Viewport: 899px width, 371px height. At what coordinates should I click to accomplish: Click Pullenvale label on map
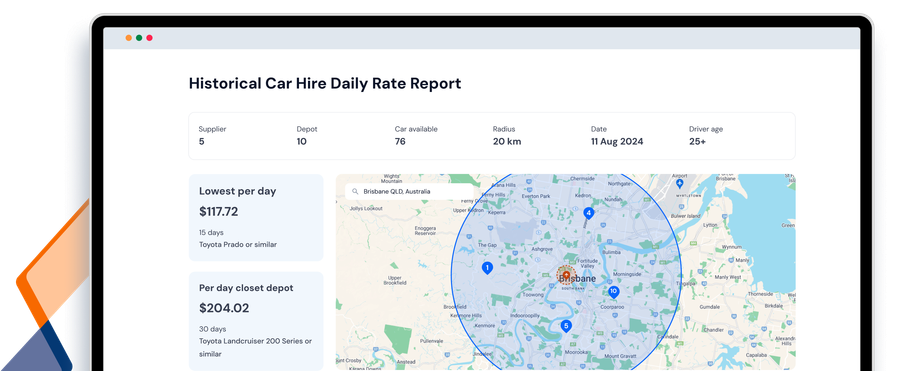[431, 341]
